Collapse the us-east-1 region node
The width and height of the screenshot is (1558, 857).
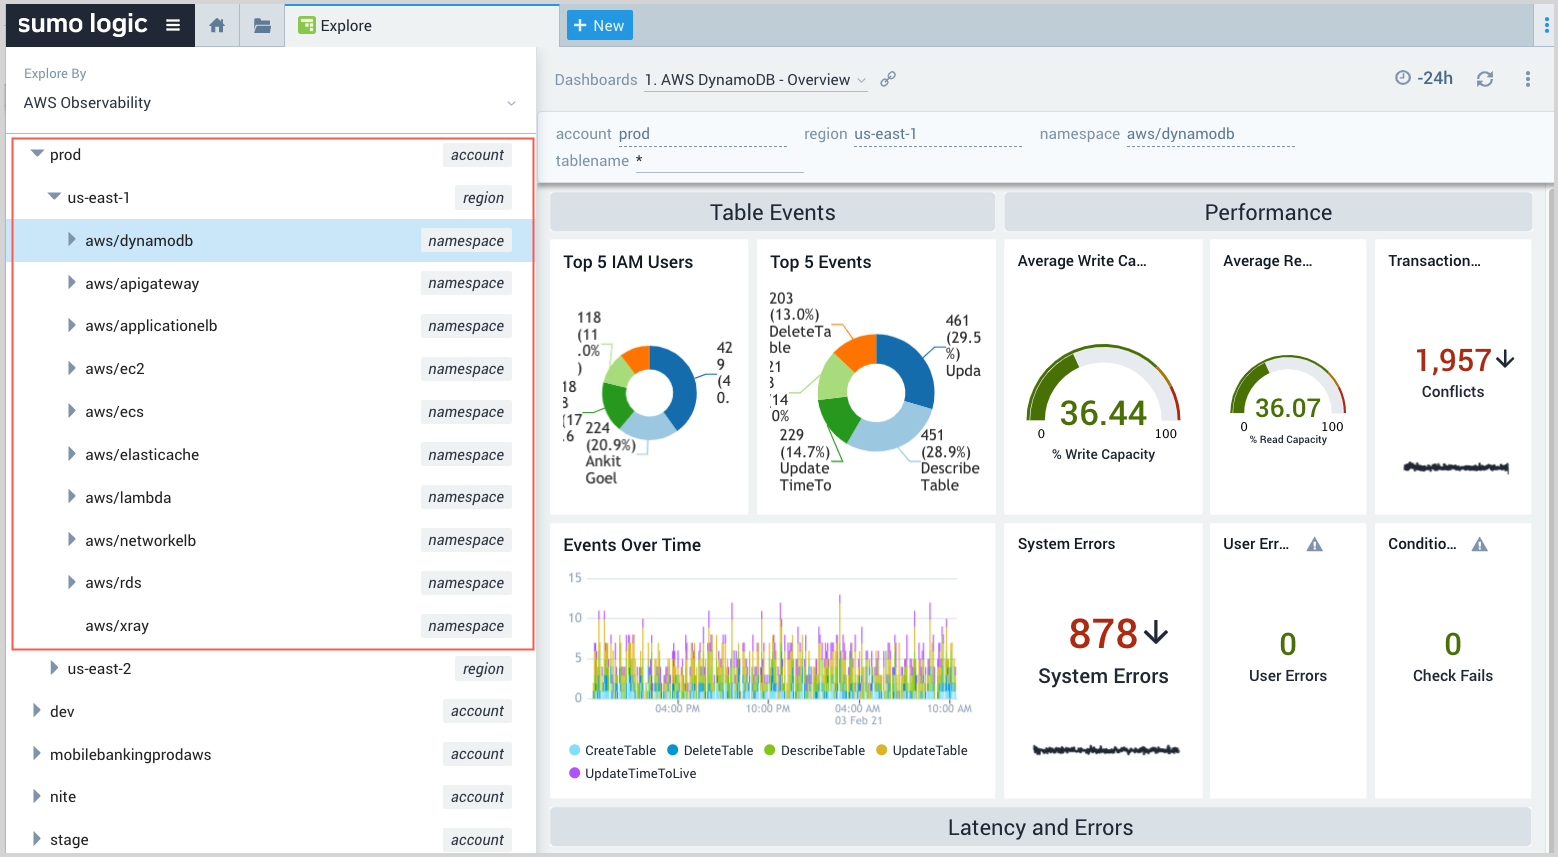point(54,197)
